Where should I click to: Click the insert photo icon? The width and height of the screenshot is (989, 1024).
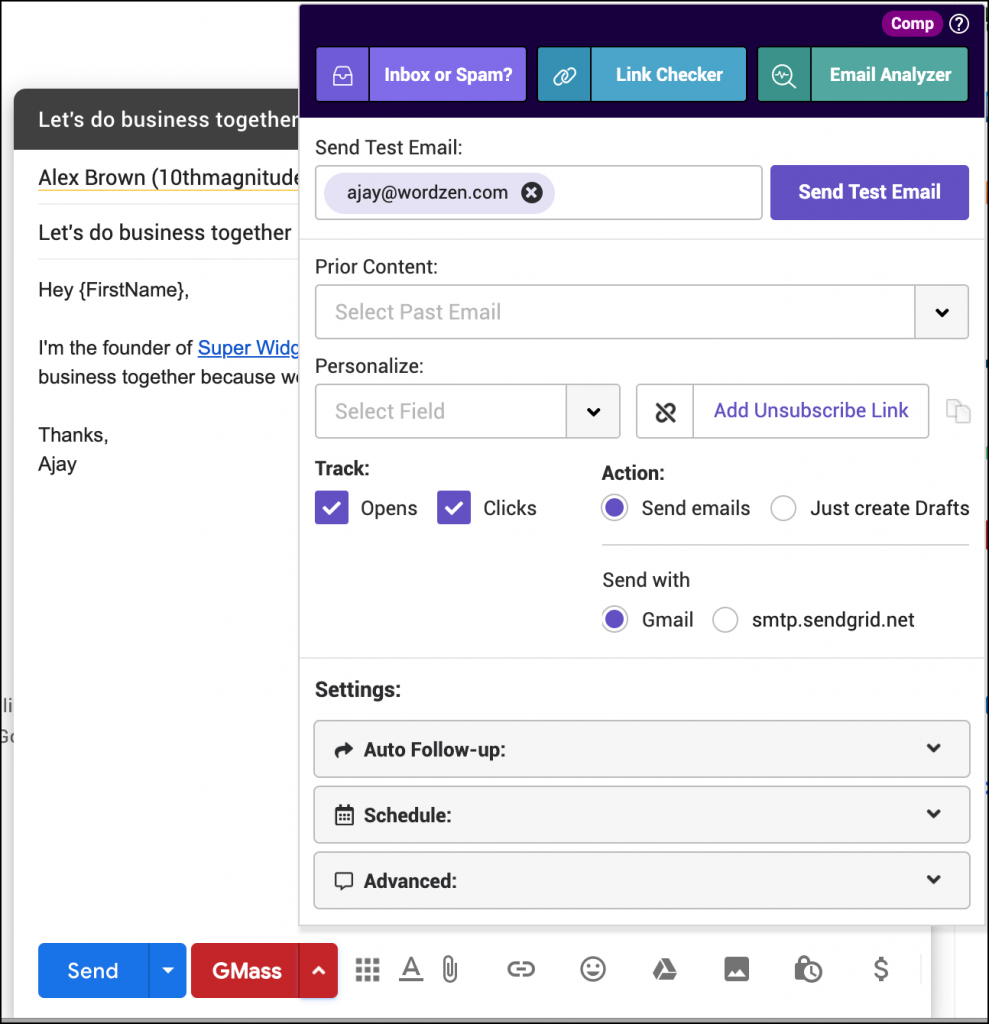point(736,969)
